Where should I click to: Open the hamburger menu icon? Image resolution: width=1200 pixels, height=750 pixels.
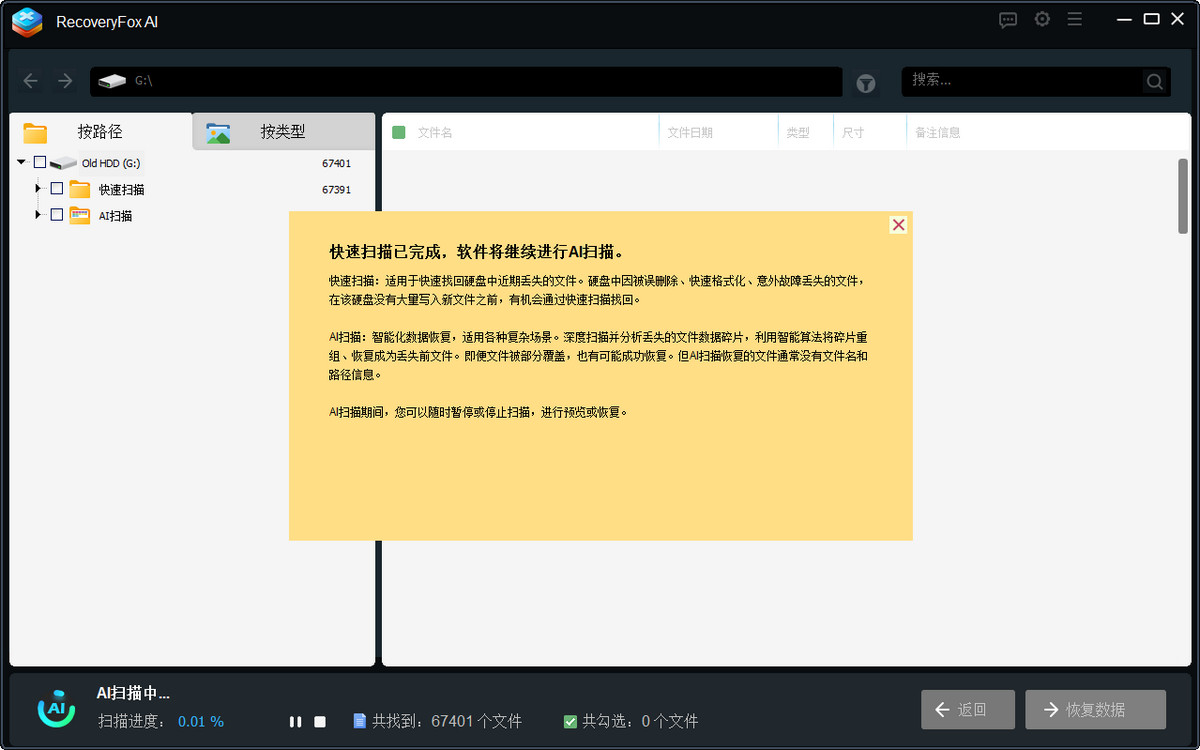1075,19
